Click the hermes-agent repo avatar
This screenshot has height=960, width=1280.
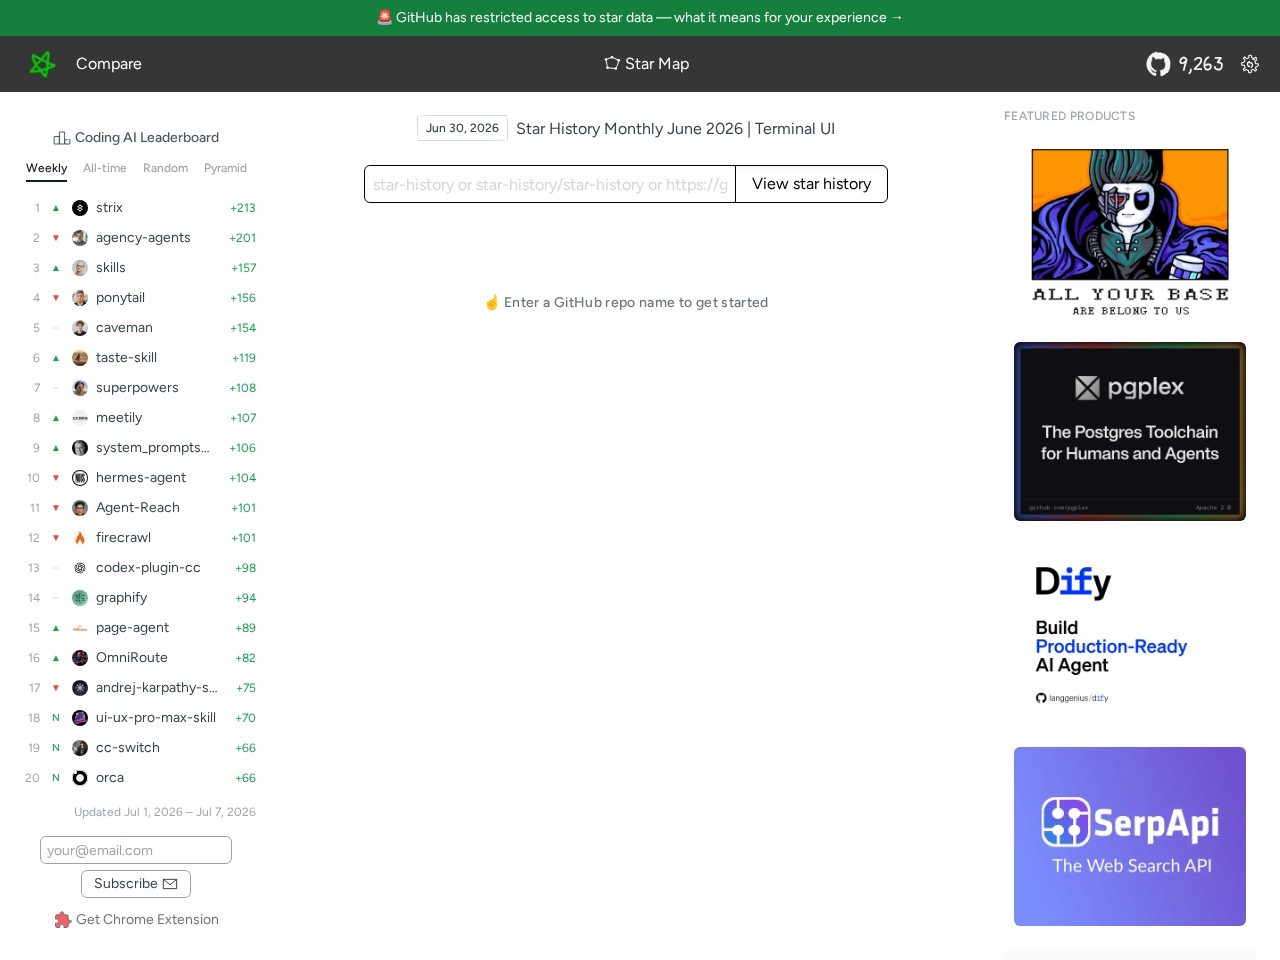80,478
